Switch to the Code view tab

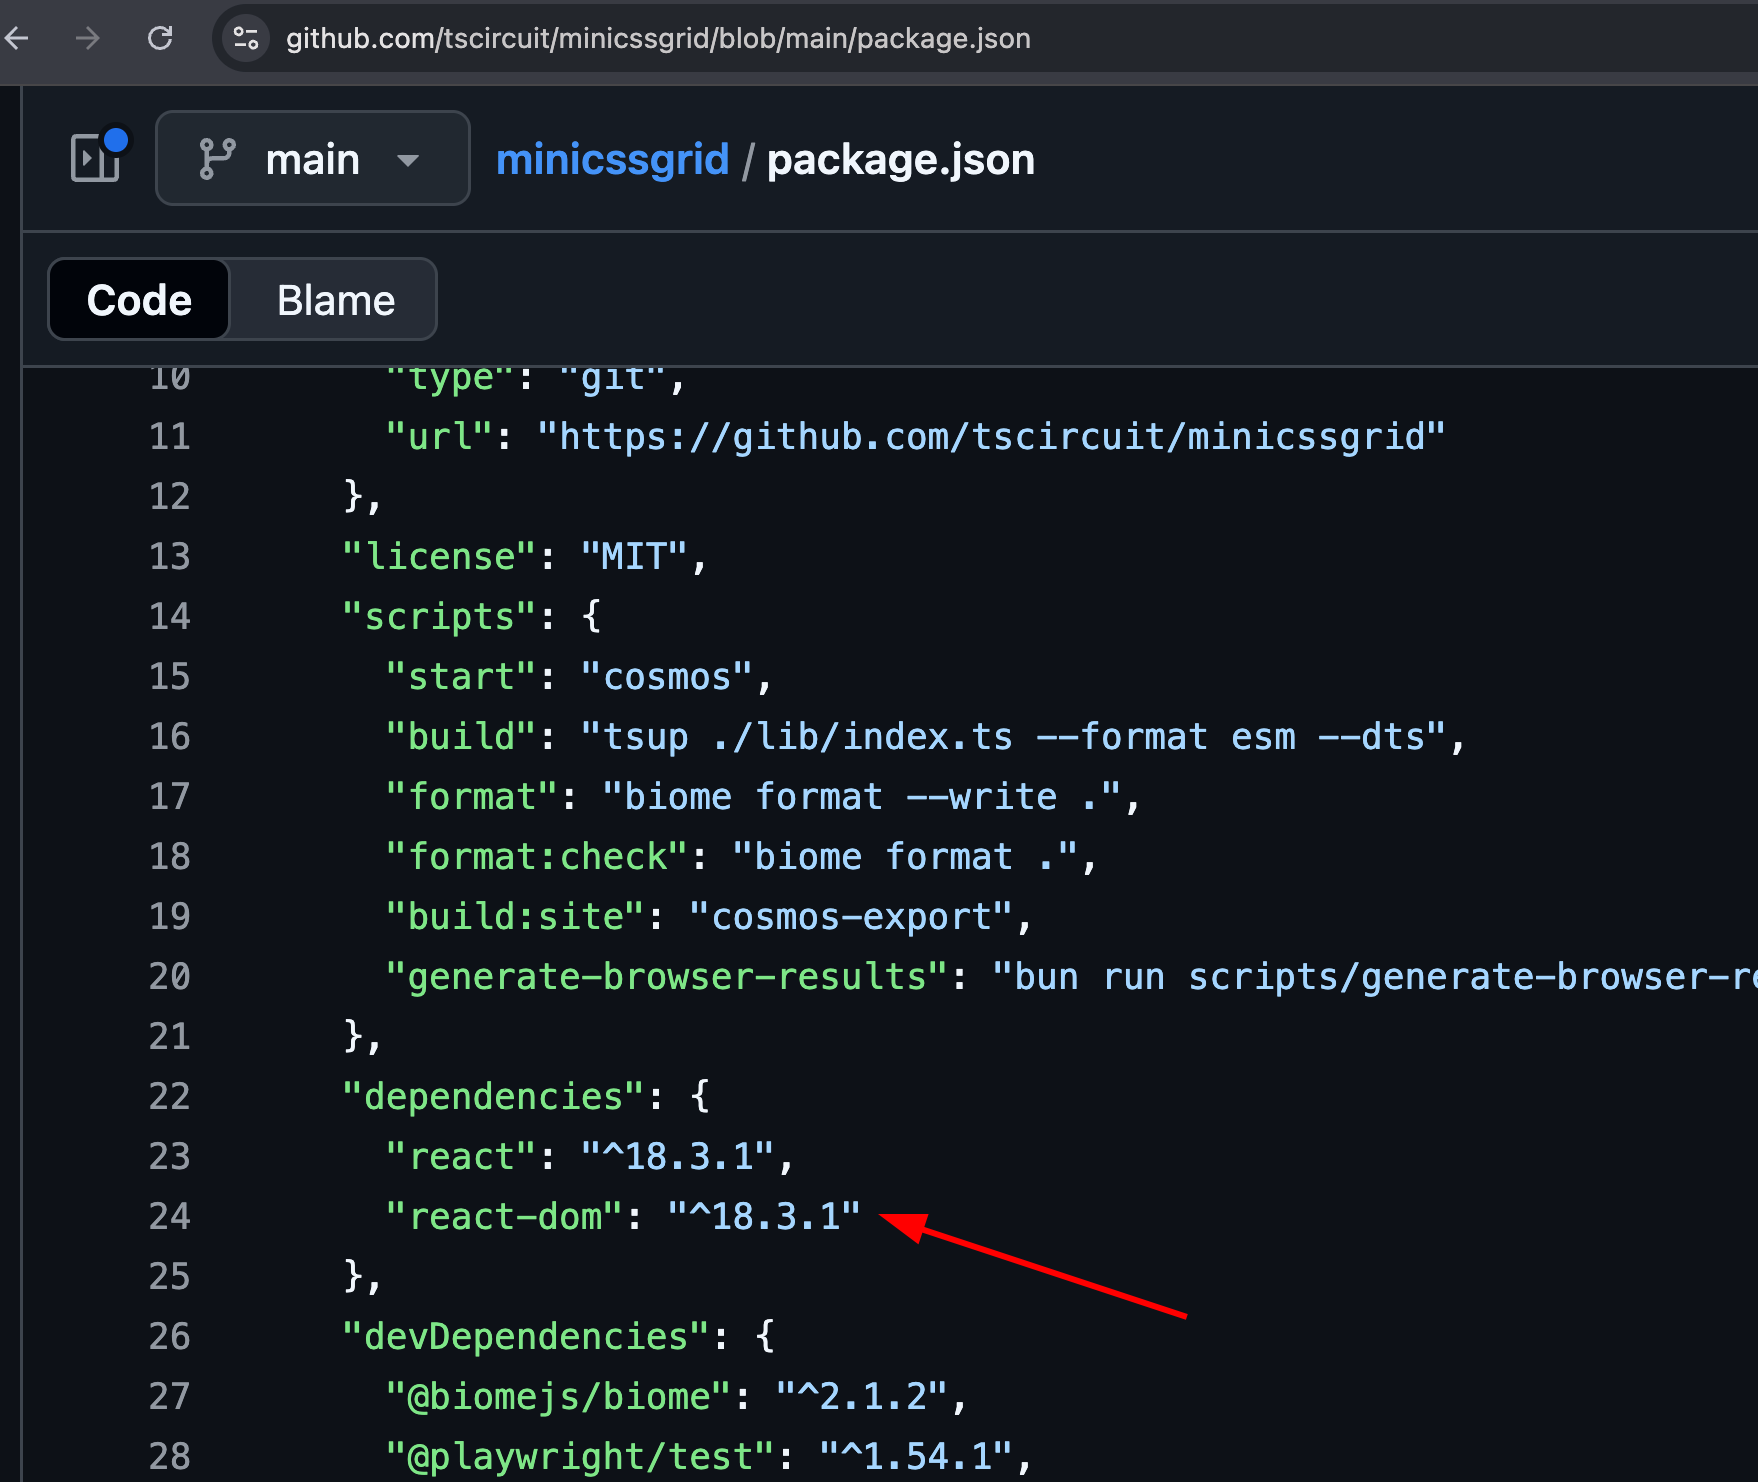click(139, 300)
